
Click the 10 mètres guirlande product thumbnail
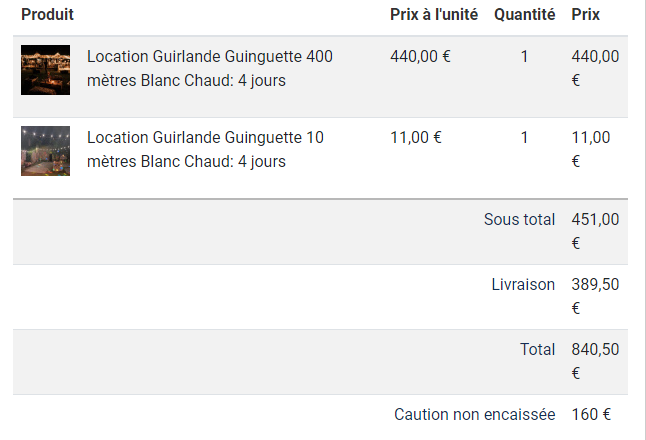tap(45, 151)
